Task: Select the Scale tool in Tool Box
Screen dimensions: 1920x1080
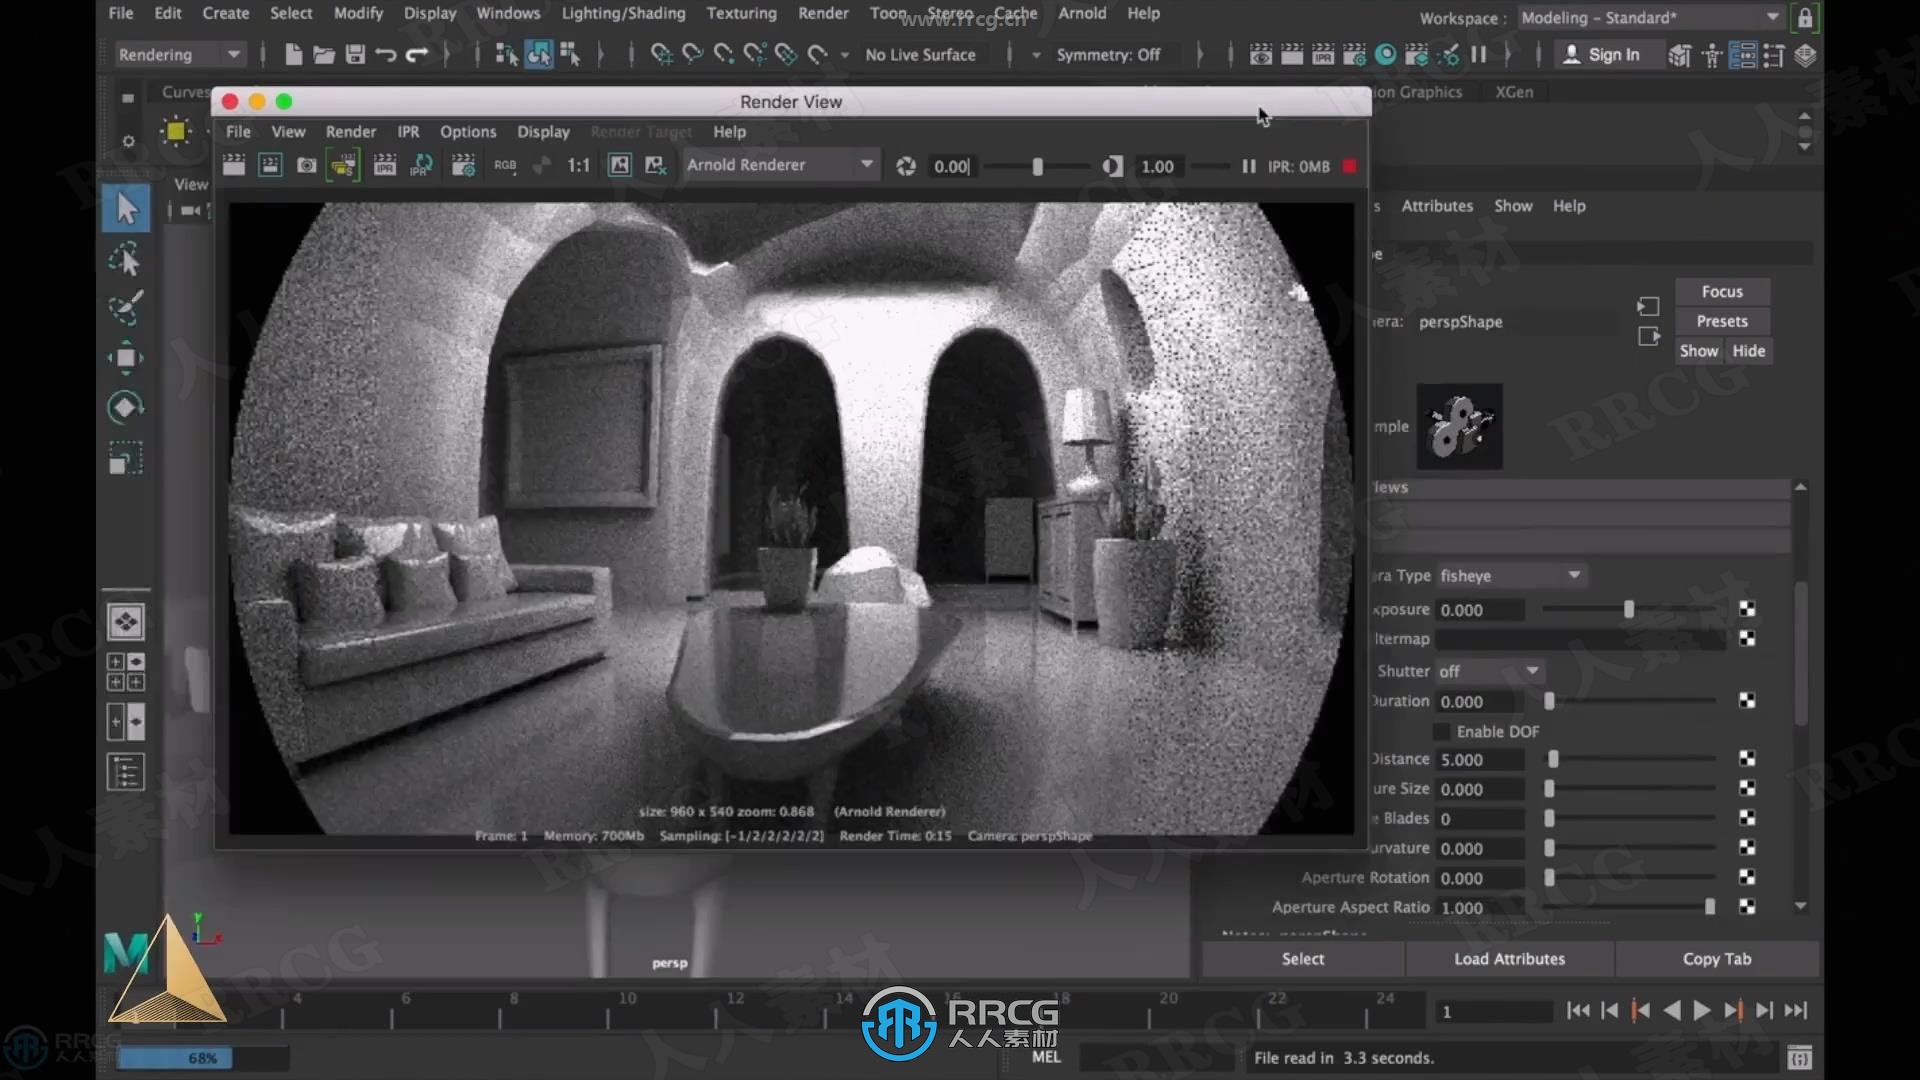Action: click(126, 458)
